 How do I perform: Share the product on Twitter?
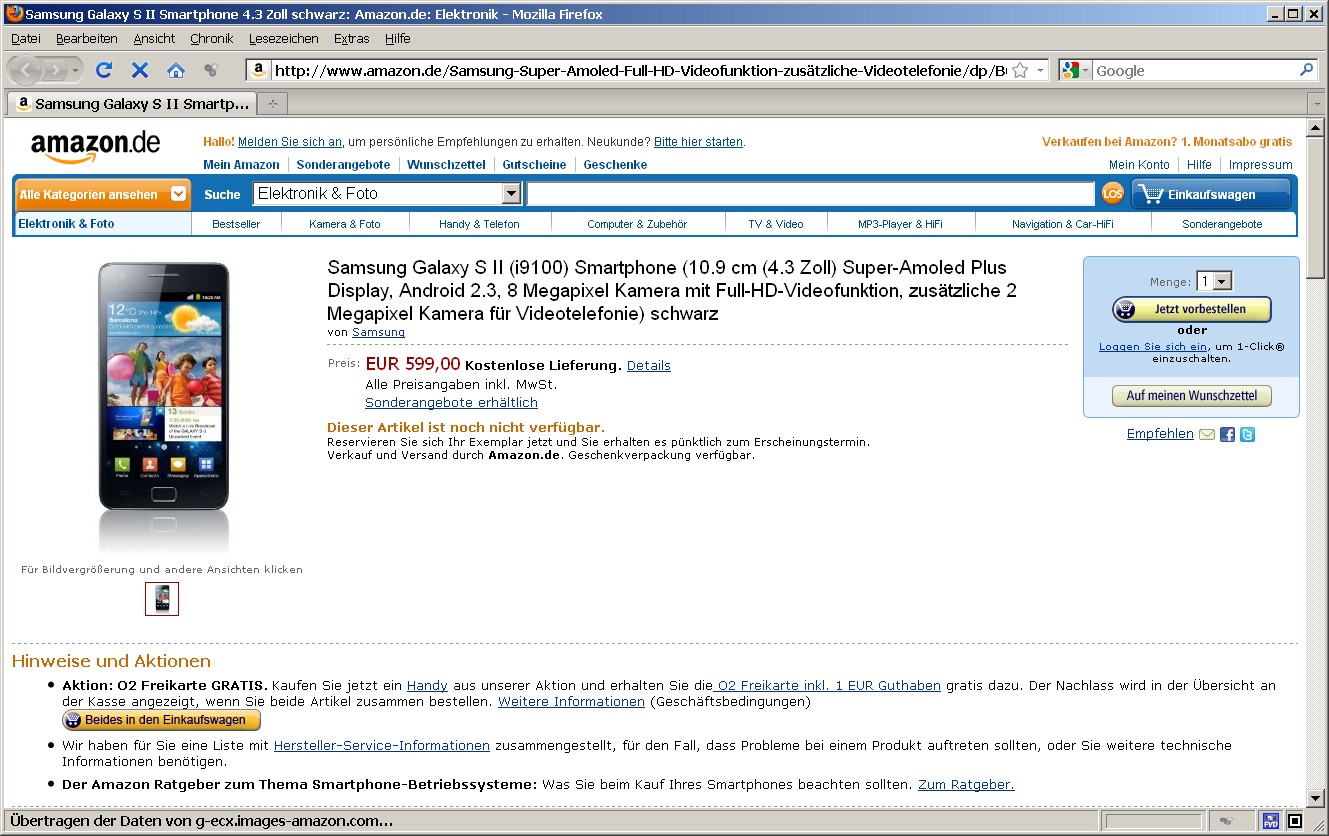tap(1247, 434)
